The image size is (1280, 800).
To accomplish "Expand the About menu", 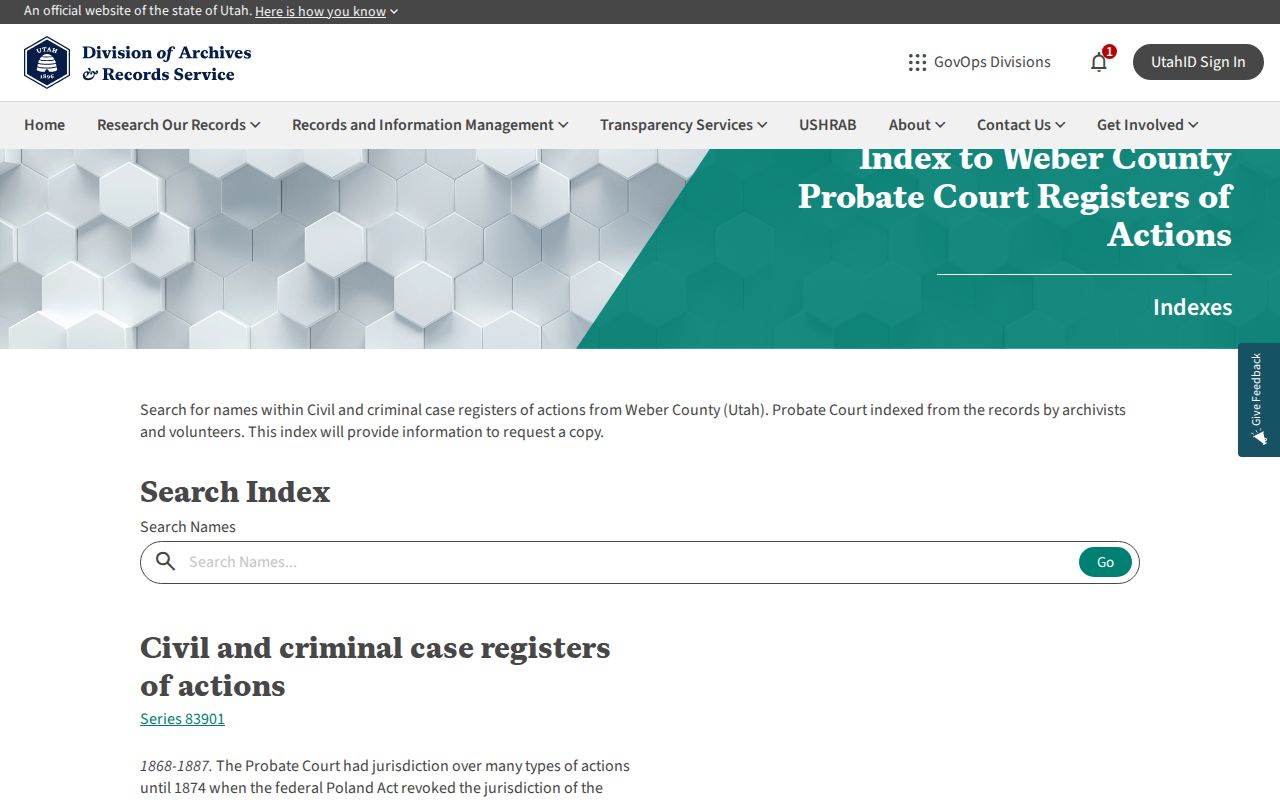I will [917, 125].
